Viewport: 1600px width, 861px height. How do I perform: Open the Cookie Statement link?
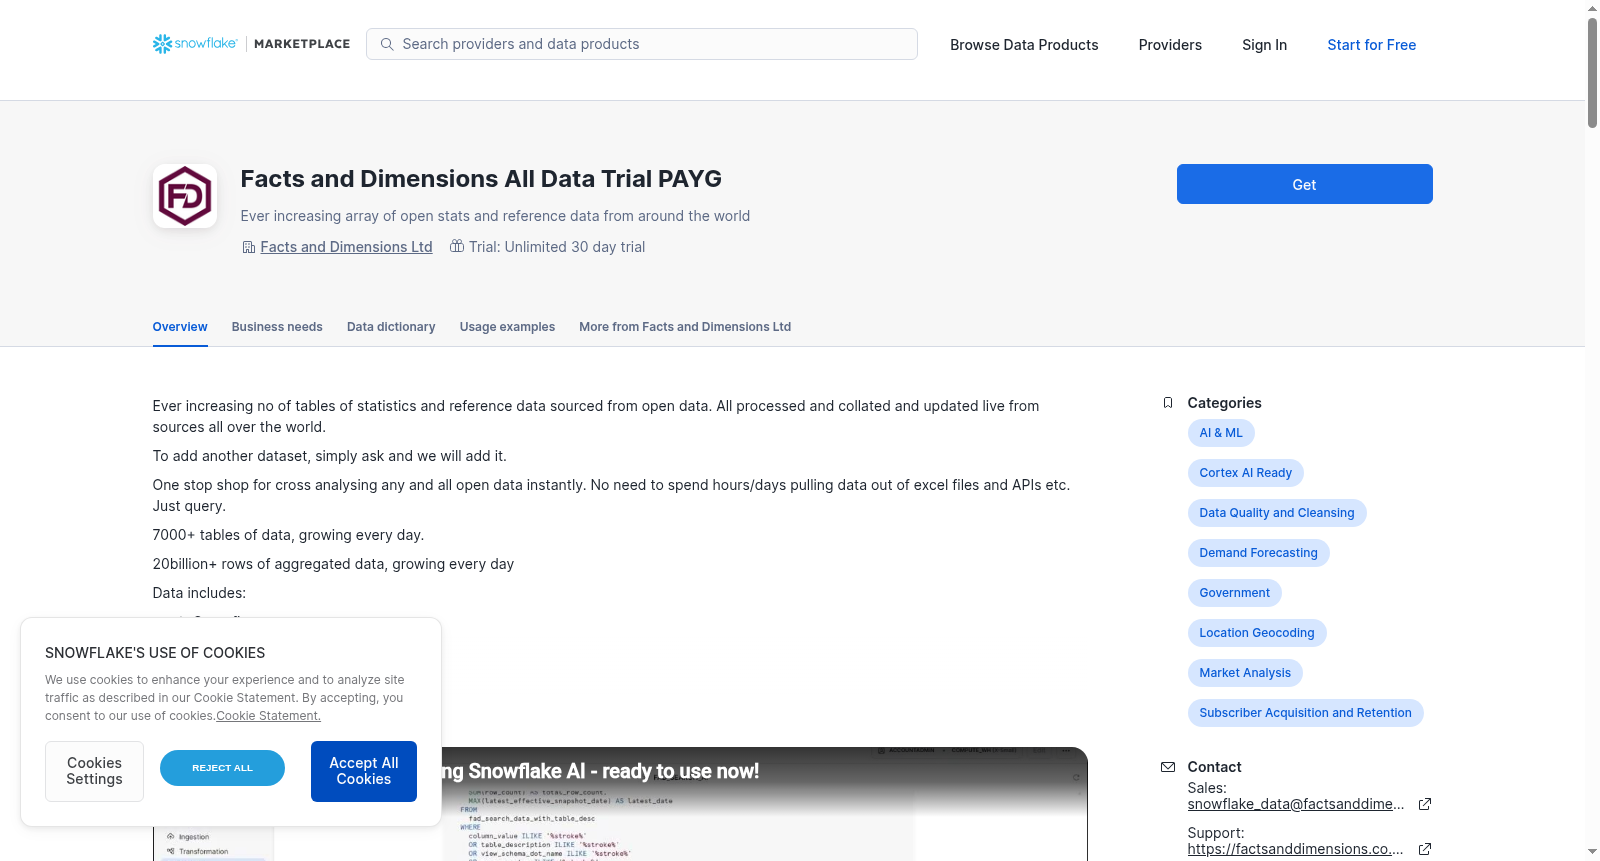[x=268, y=716]
